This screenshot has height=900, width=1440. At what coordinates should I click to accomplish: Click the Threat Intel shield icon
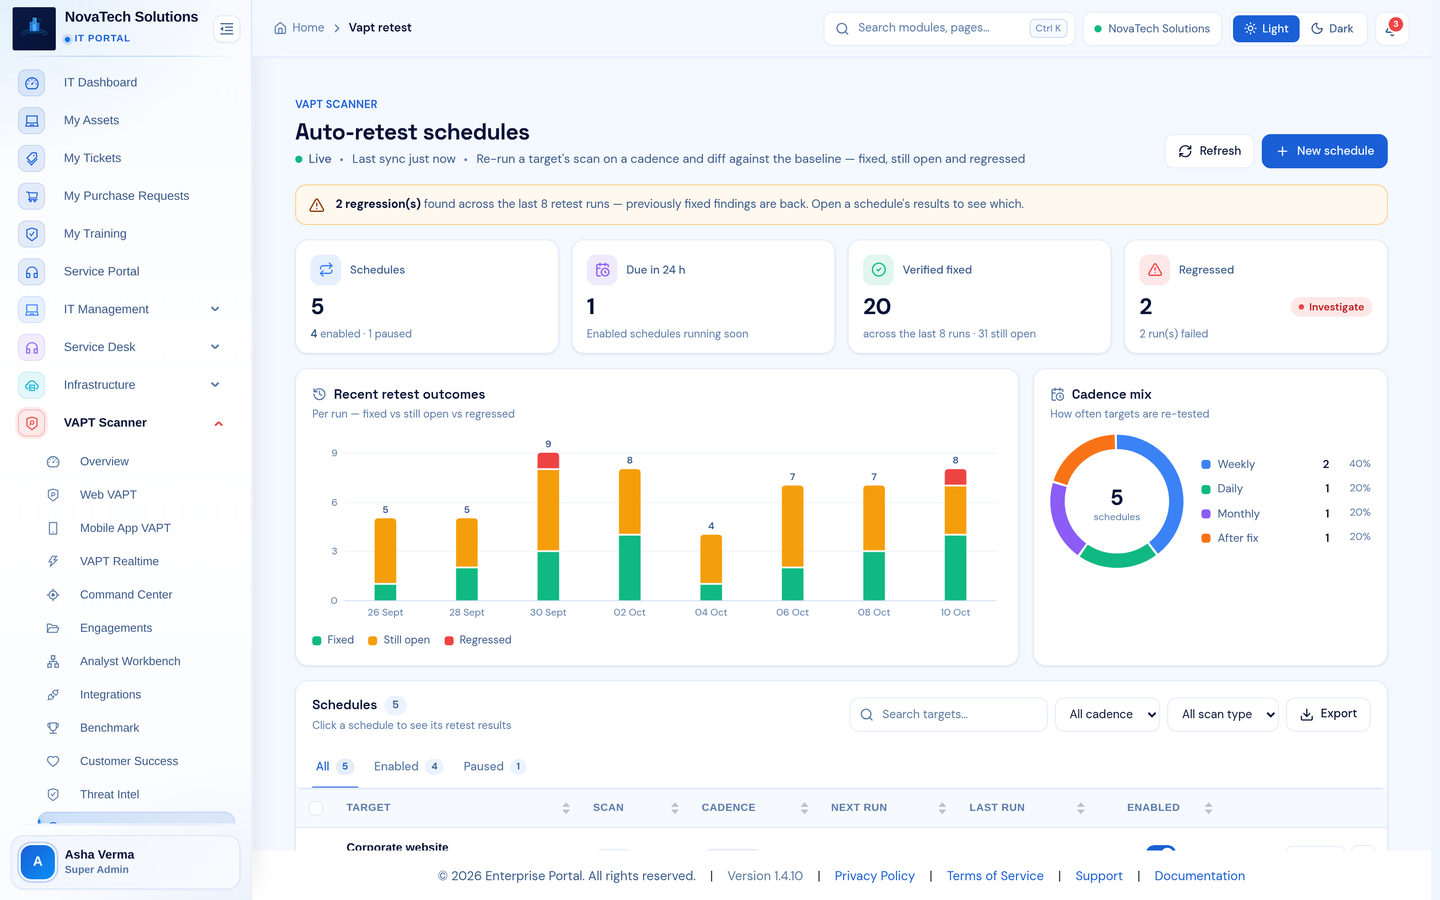53,795
